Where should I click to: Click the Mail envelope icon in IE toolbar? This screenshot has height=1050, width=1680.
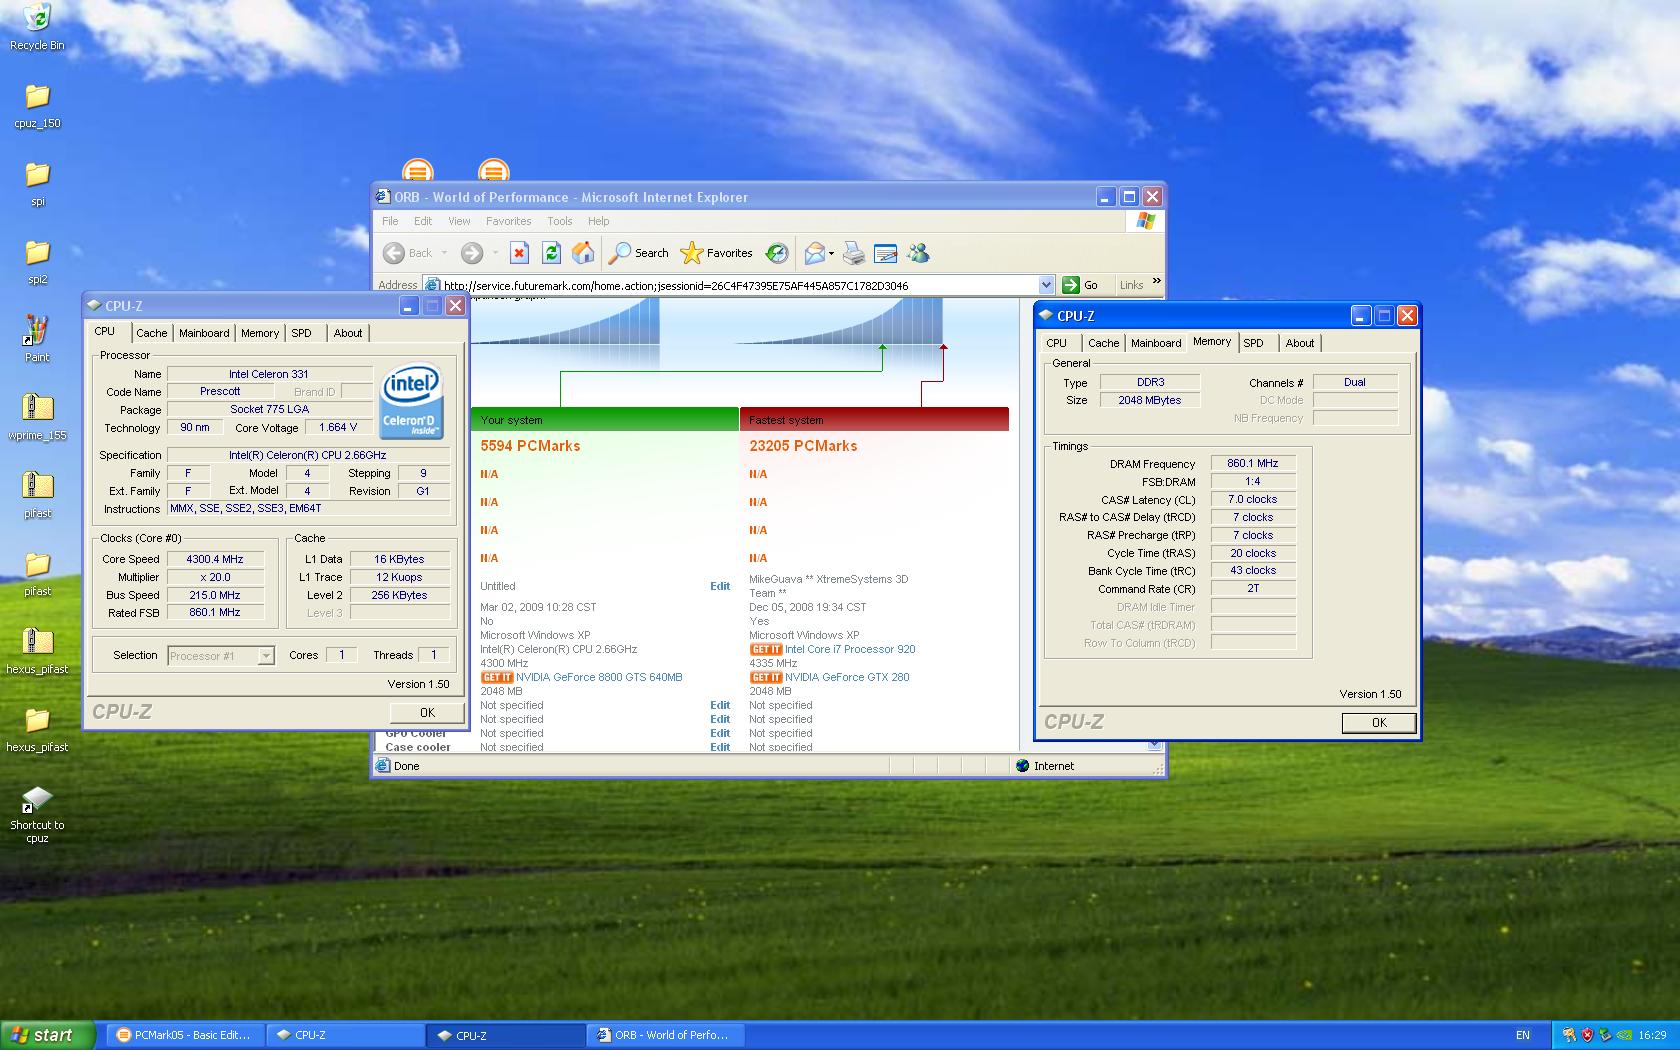point(815,253)
